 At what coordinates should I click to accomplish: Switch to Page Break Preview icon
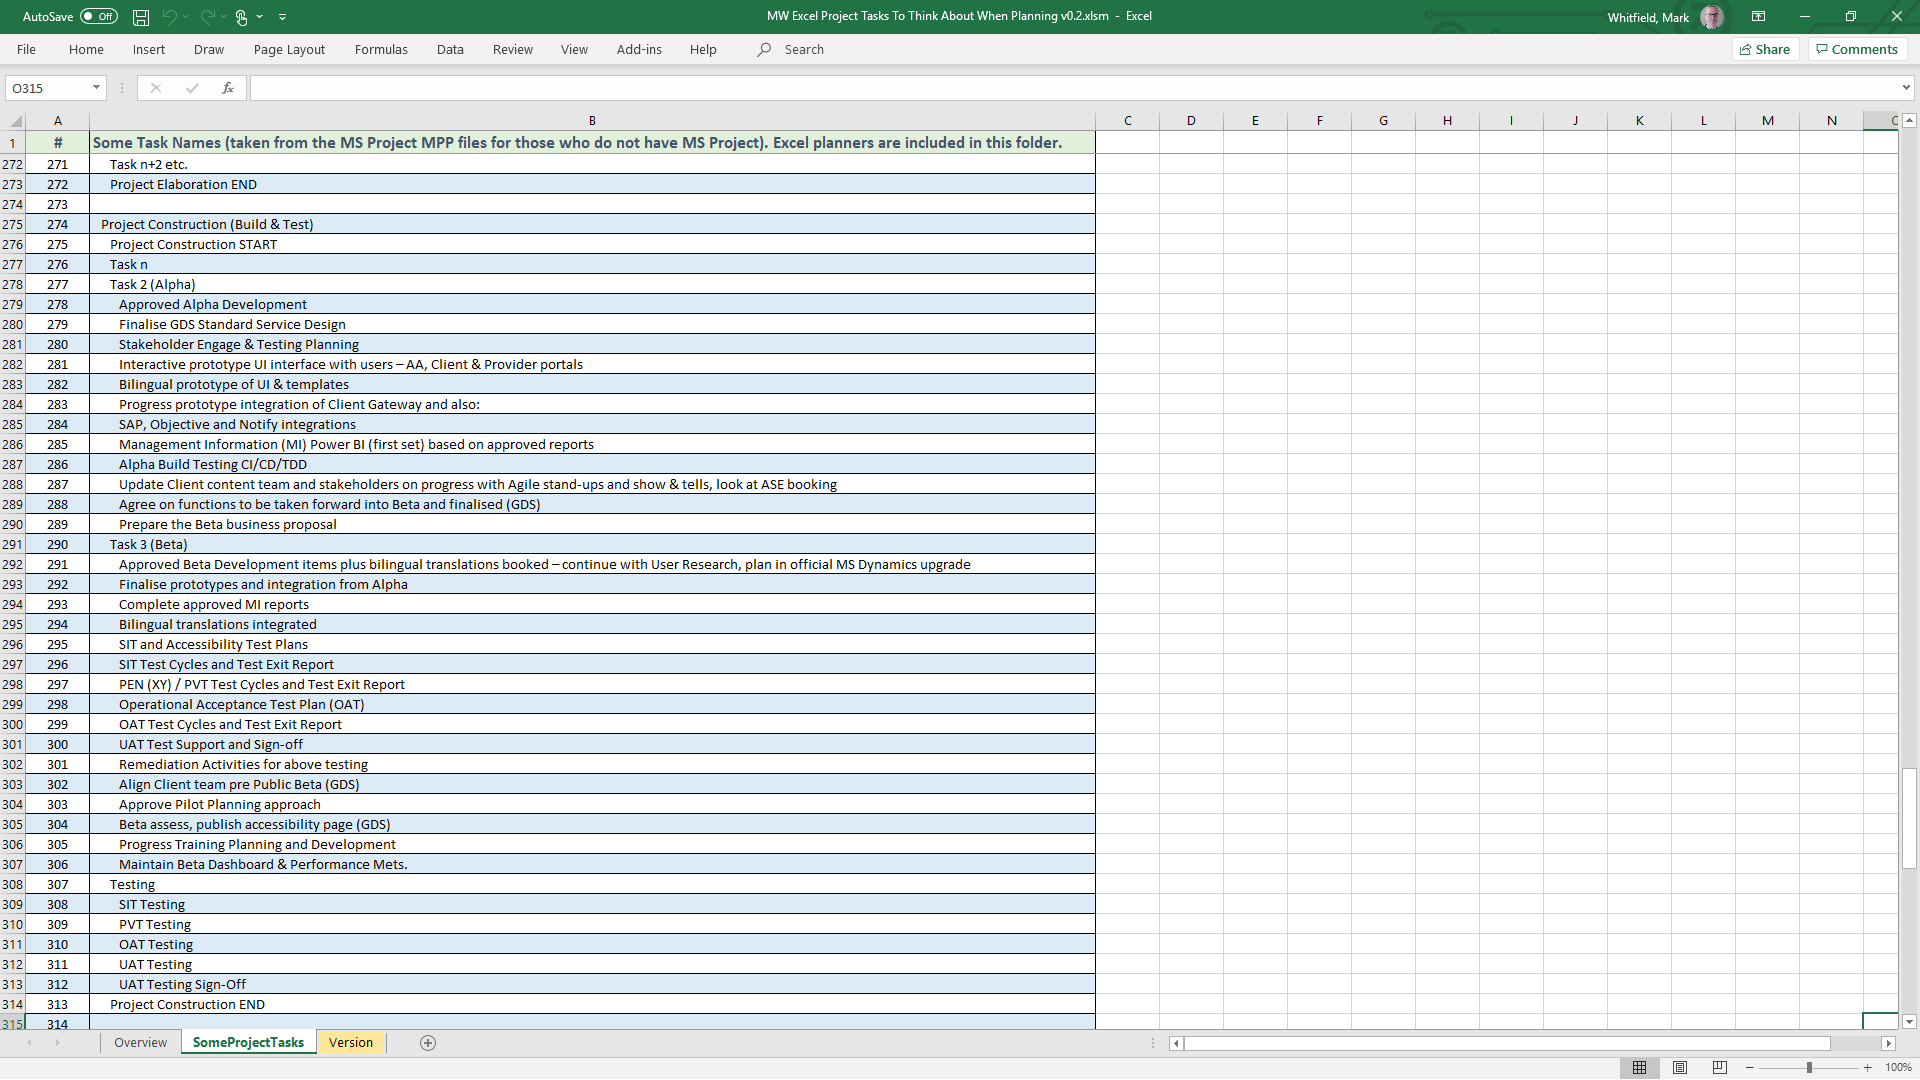pos(1720,1068)
